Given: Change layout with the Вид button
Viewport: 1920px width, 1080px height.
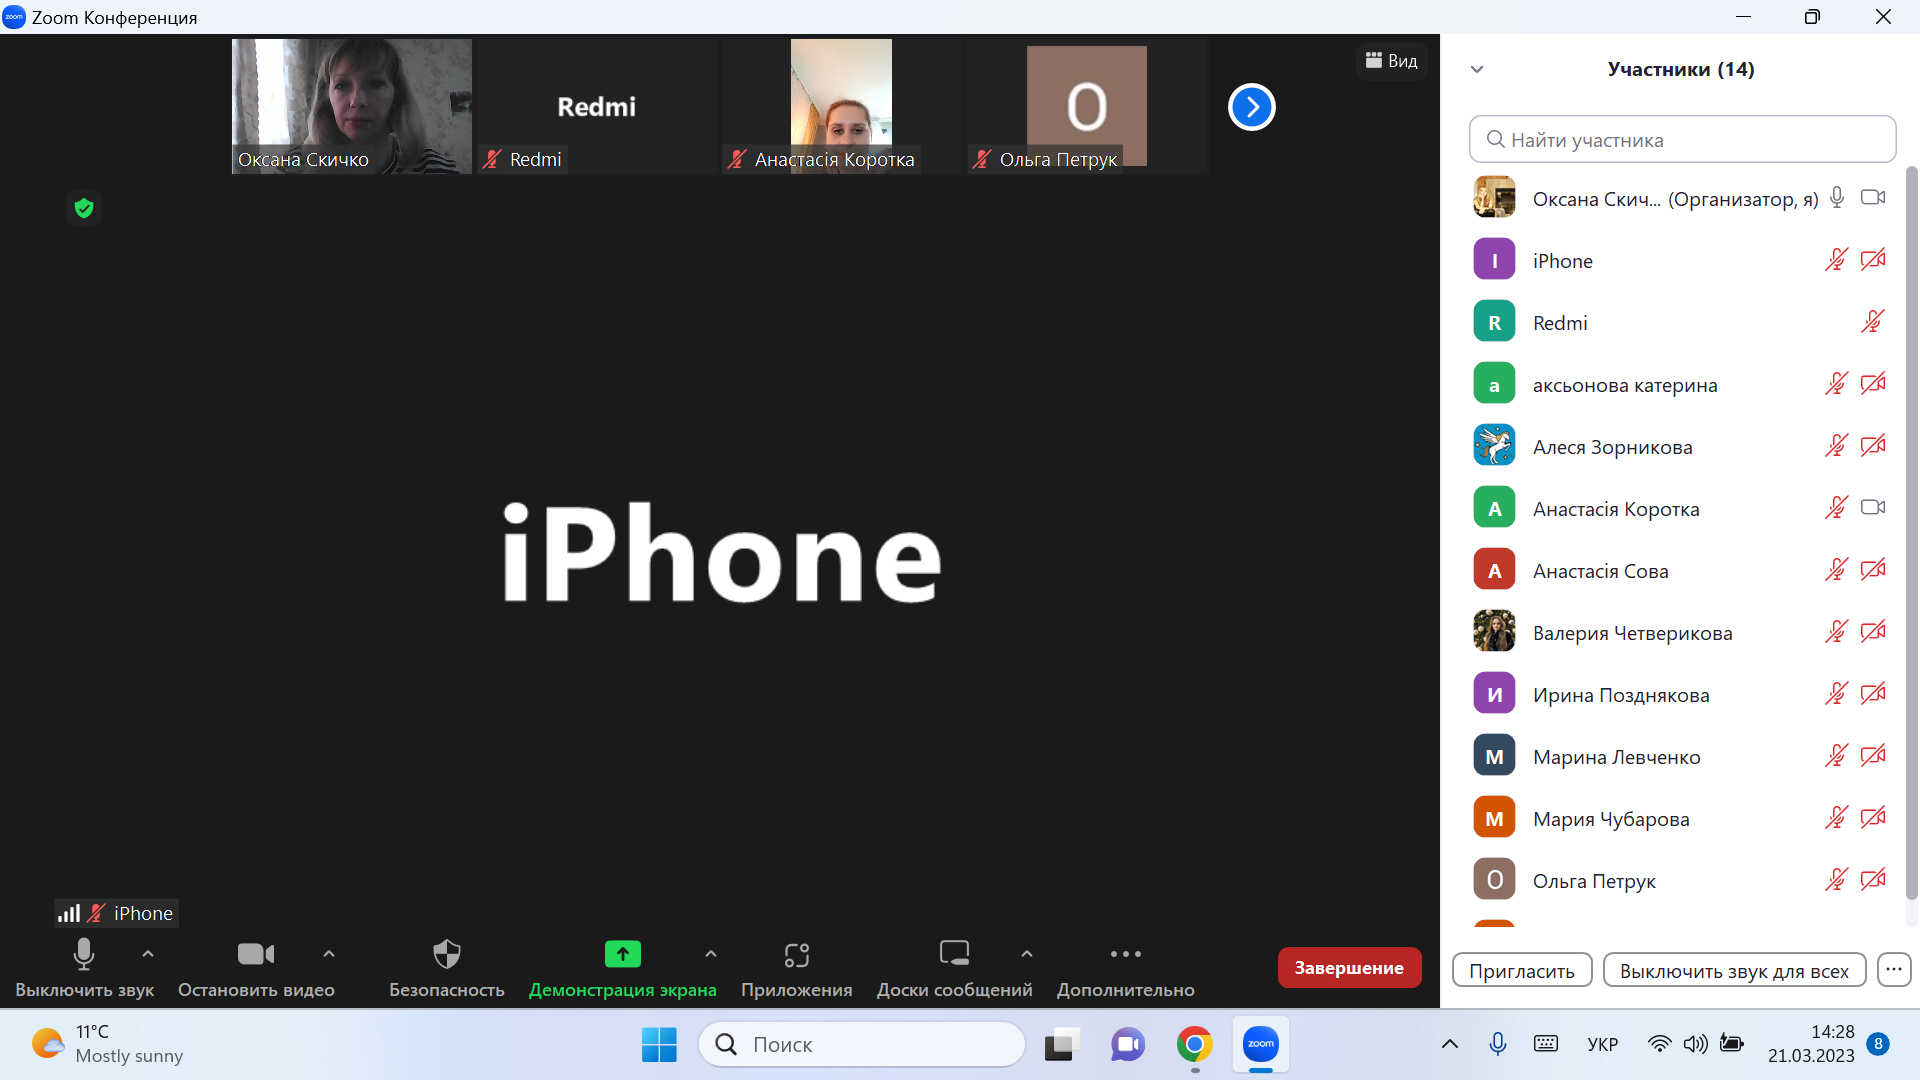Looking at the screenshot, I should coord(1391,61).
